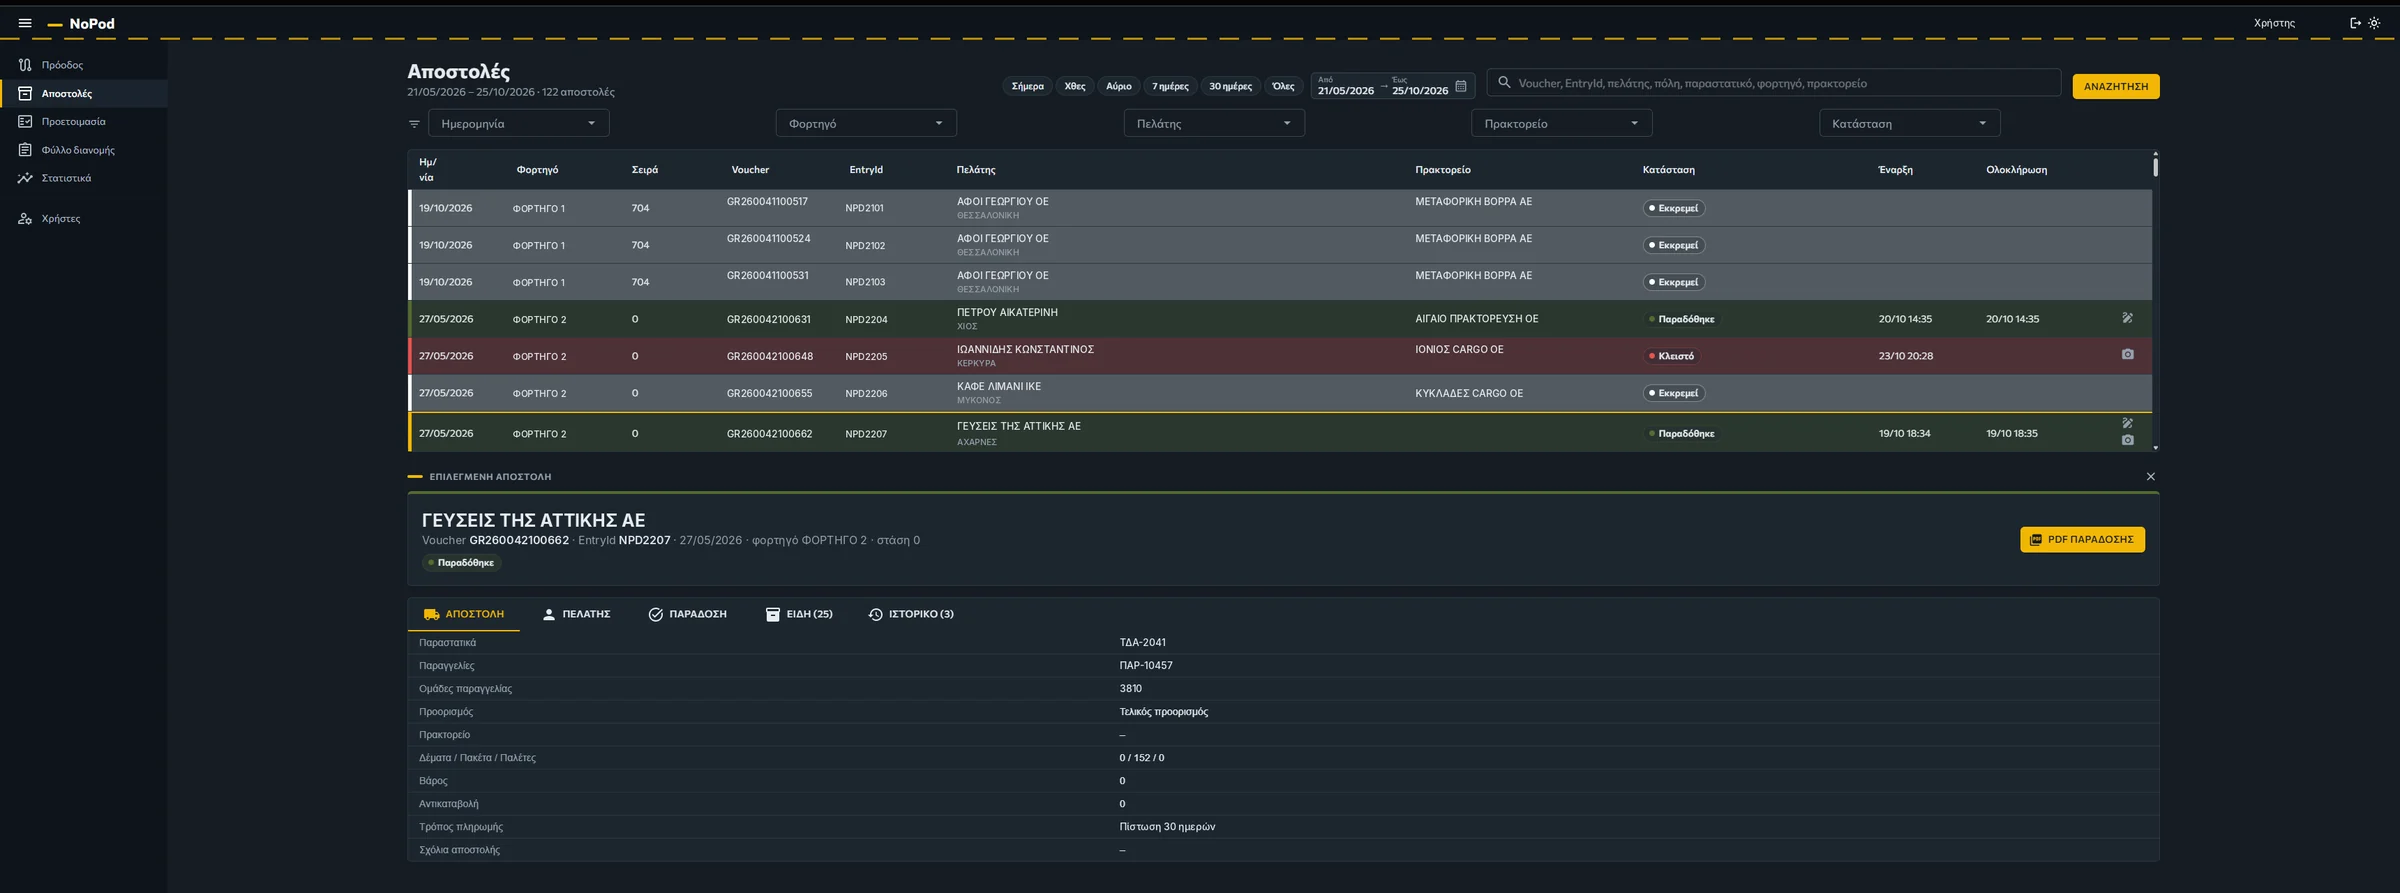This screenshot has height=893, width=2400.
Task: Click the calendar icon of the date range
Action: 1461,86
